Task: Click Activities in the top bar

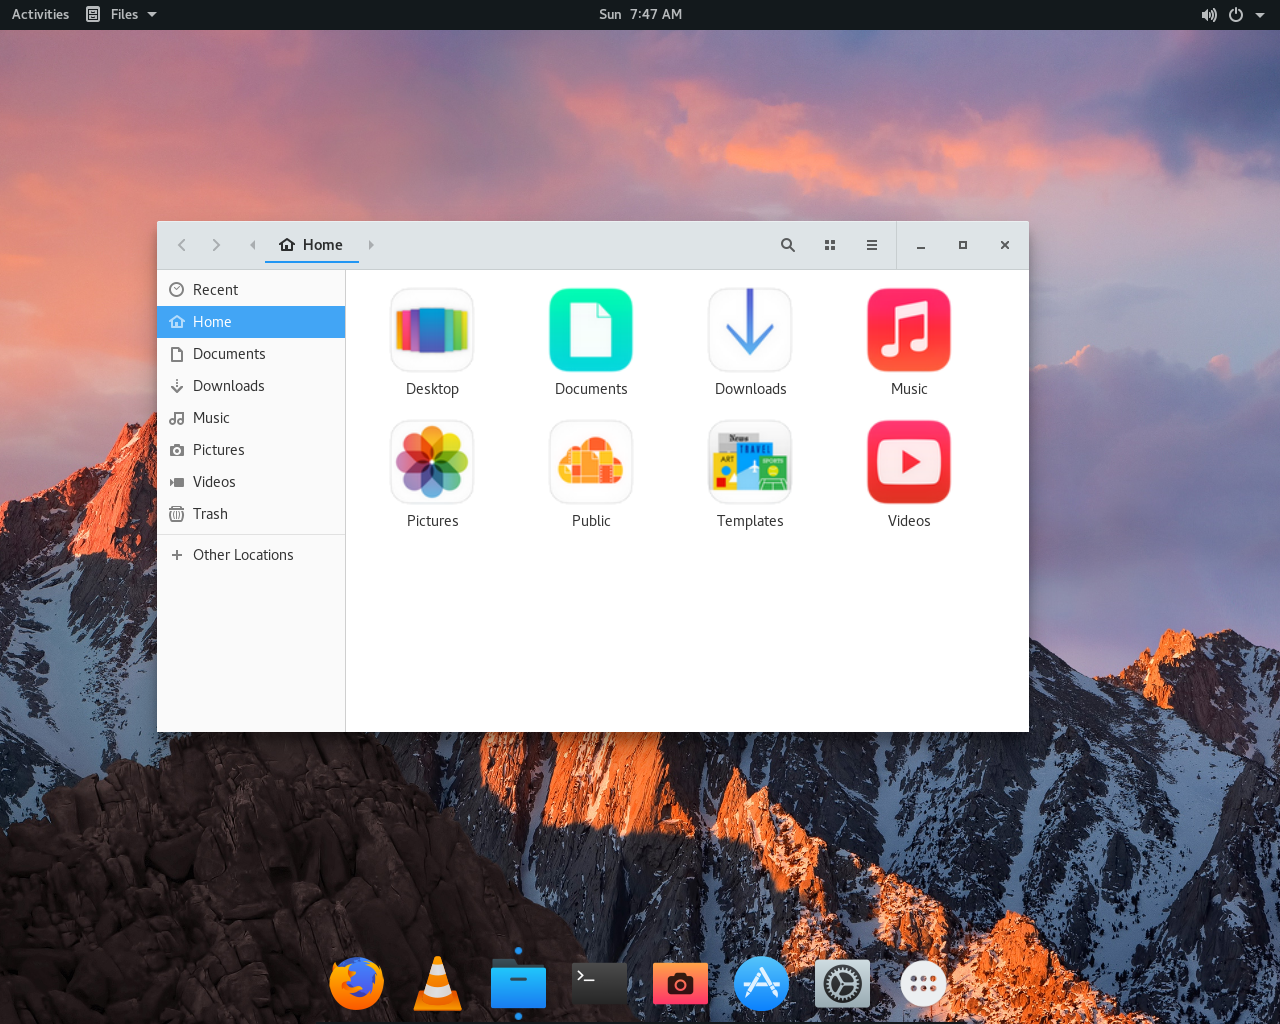Action: (40, 14)
